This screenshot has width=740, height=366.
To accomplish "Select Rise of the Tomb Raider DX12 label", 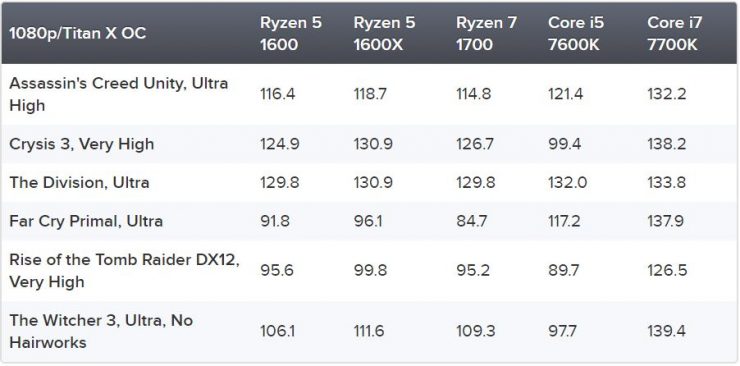I will (125, 270).
